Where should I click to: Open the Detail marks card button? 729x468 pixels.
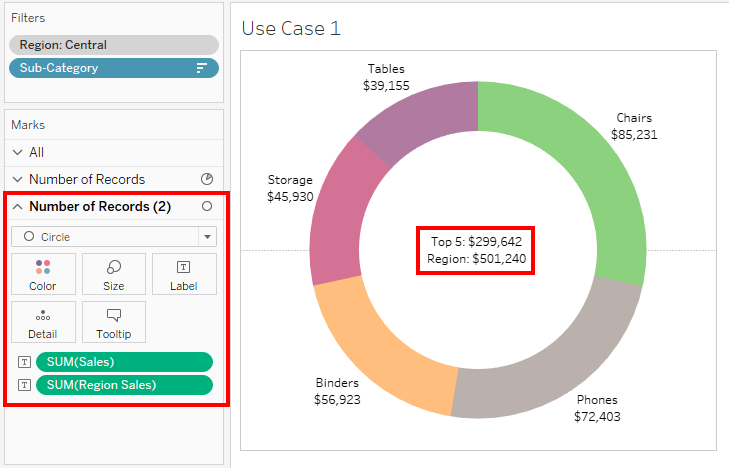pos(43,322)
